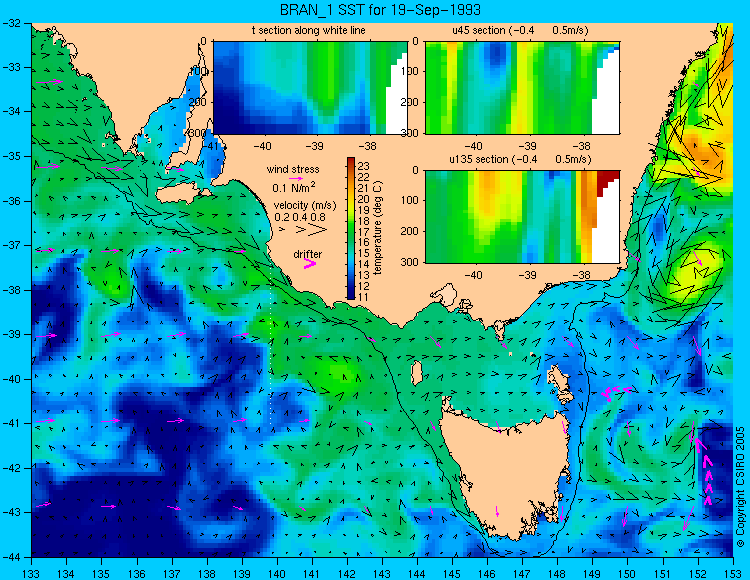Click longitude label 153 on bottom axis

(733, 574)
